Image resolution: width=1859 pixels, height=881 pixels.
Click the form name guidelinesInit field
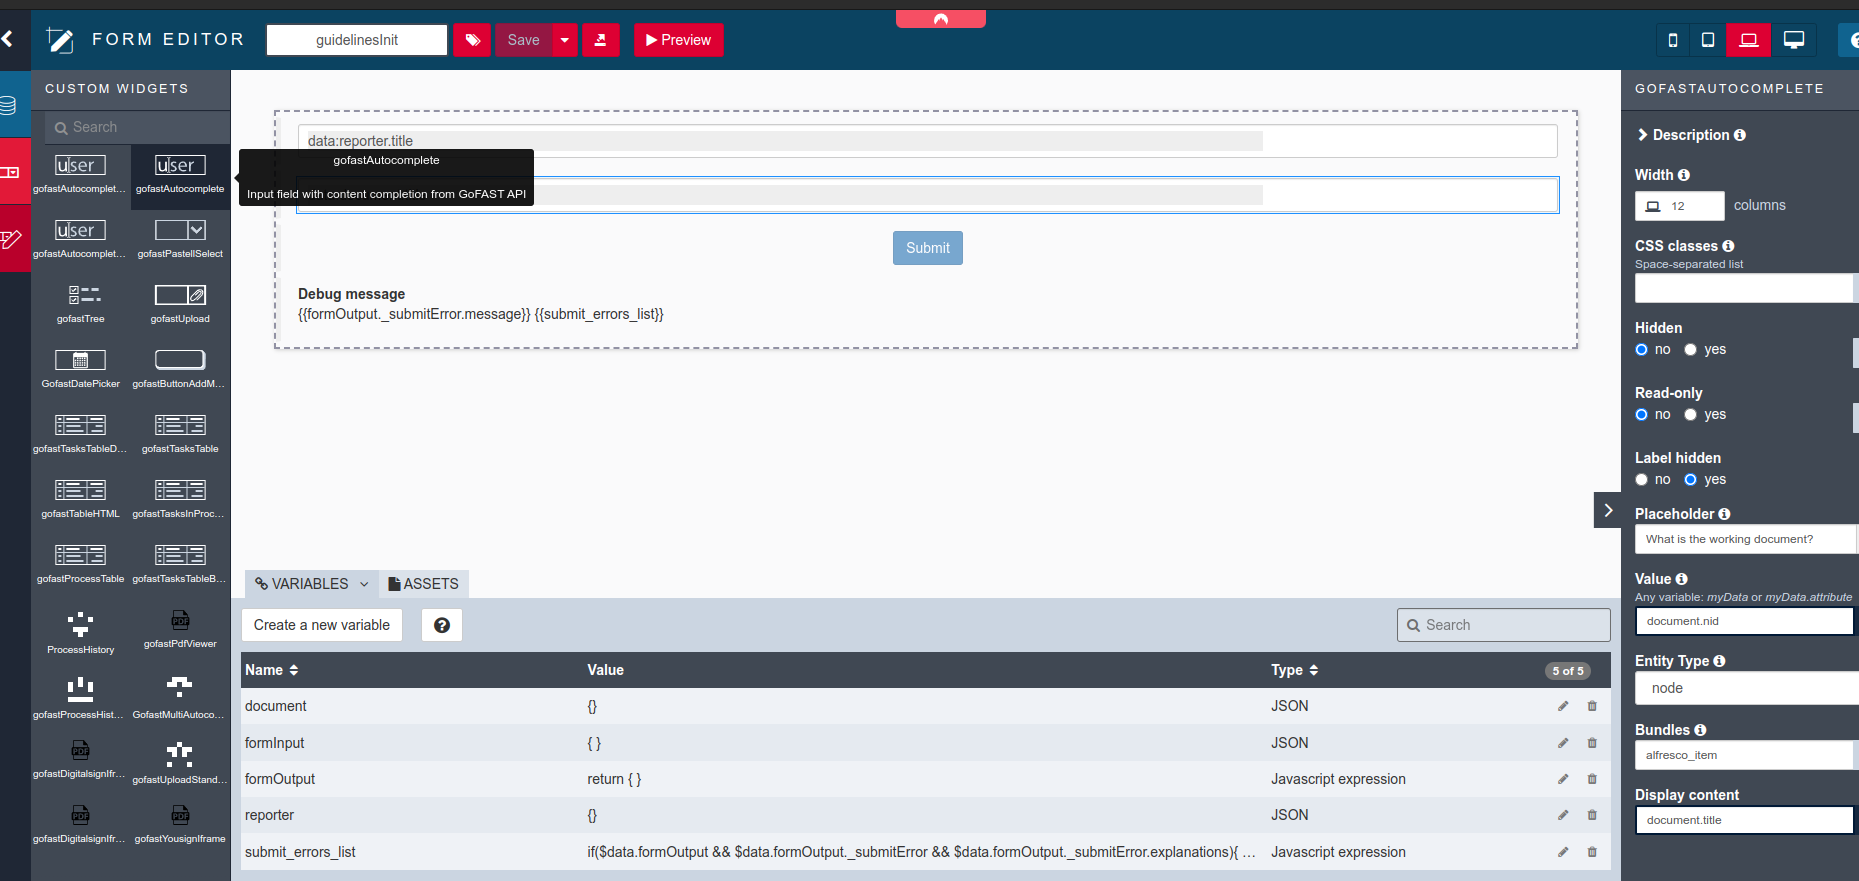(357, 40)
